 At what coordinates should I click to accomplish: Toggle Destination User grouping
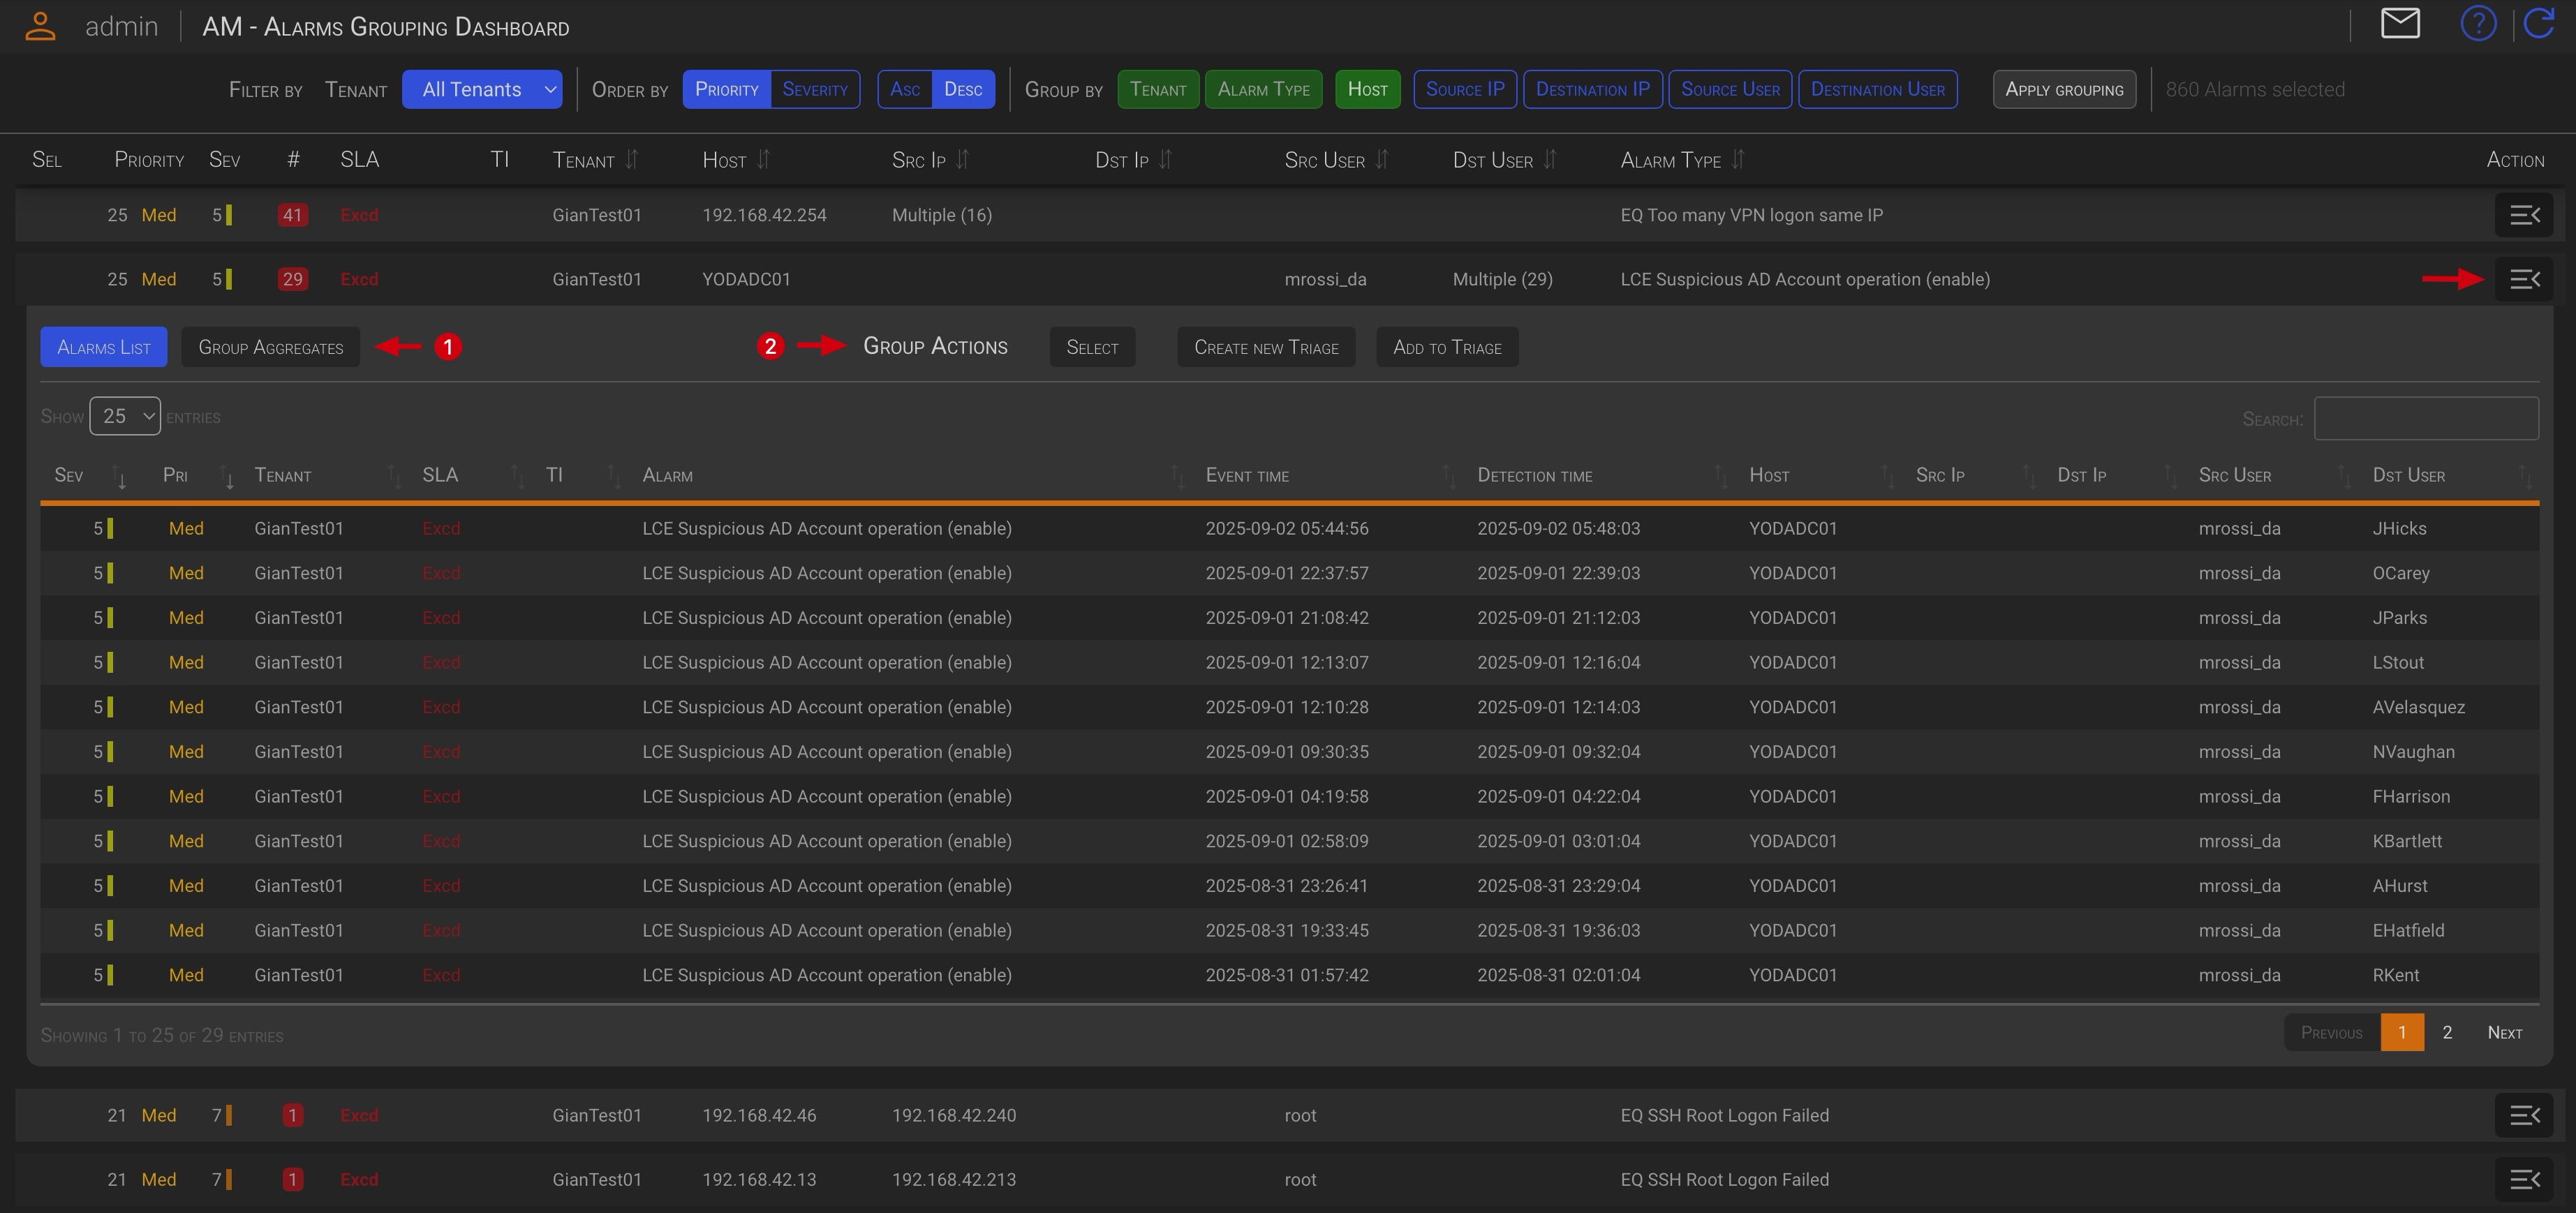[1877, 89]
